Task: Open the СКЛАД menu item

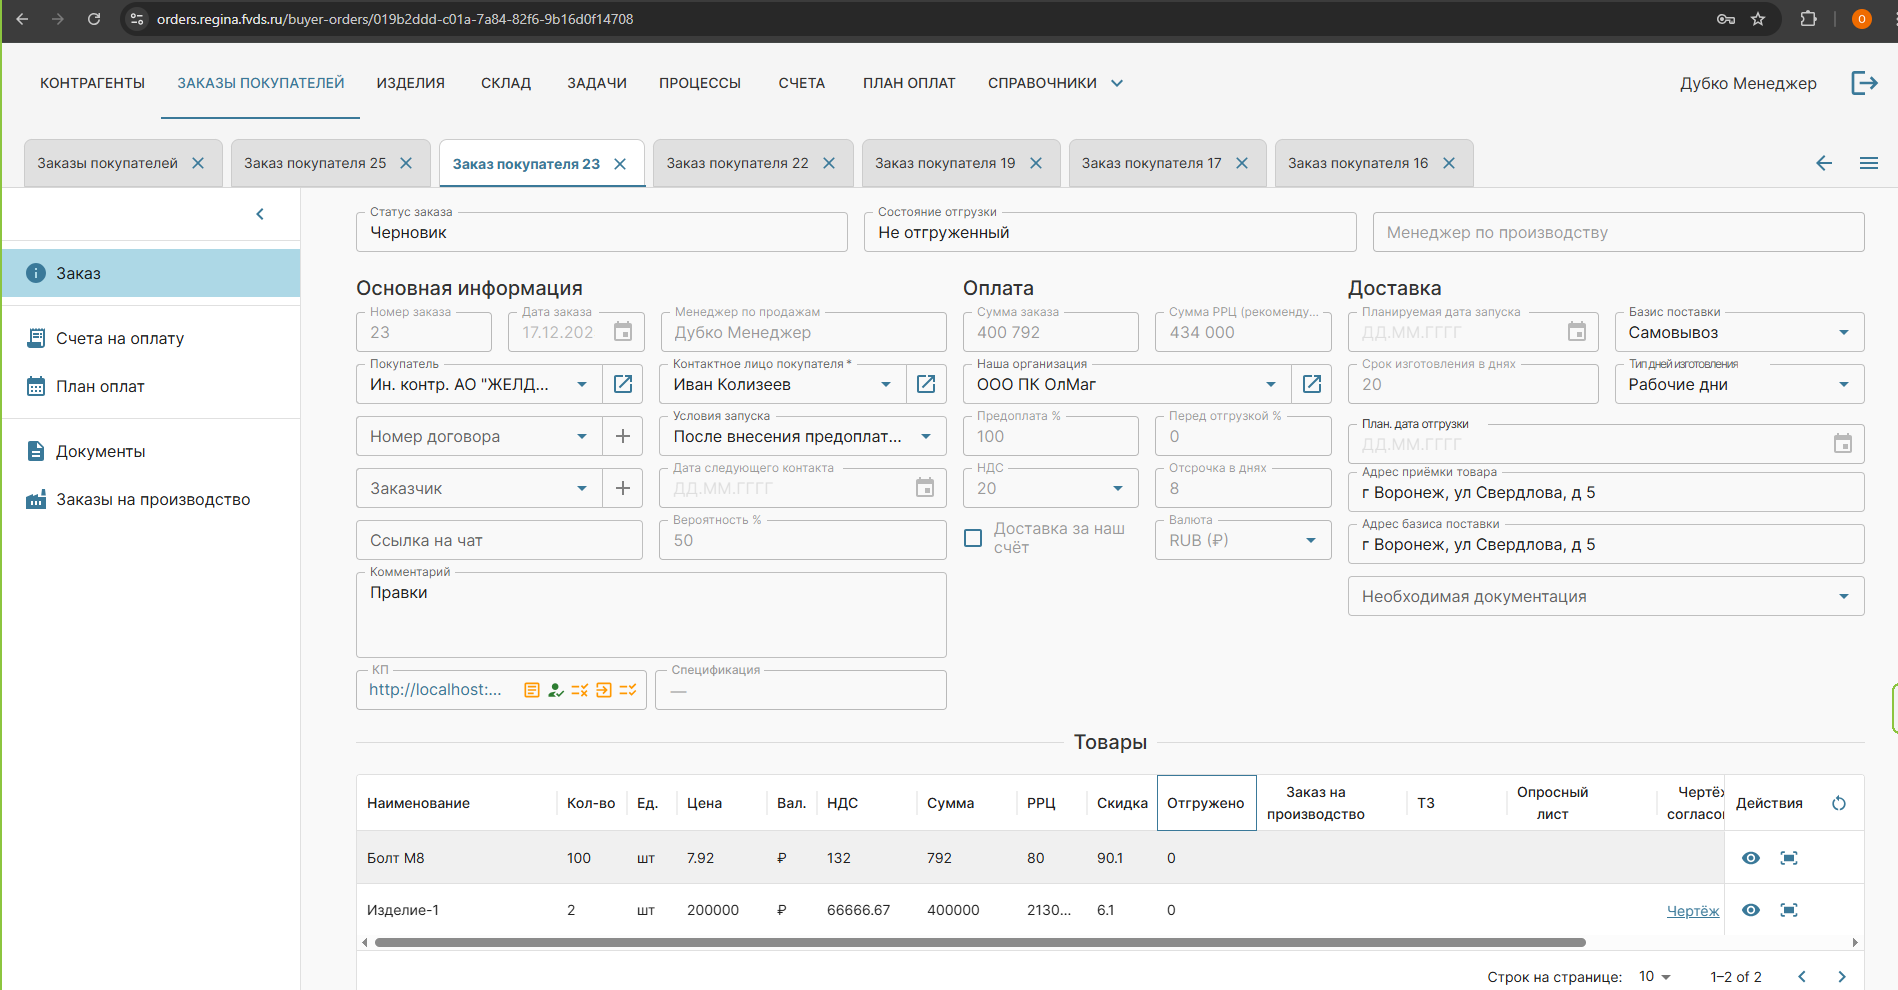Action: [506, 83]
